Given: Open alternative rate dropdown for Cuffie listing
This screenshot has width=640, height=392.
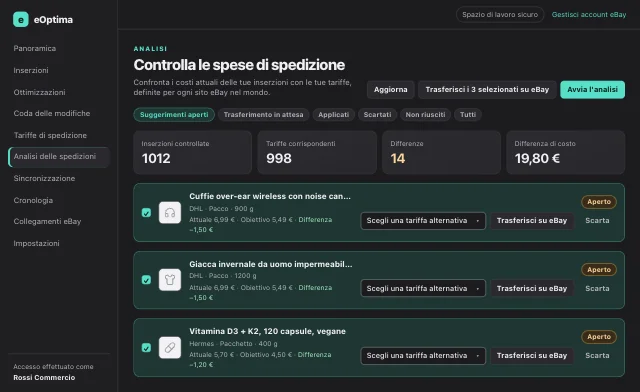Looking at the screenshot, I should [423, 221].
